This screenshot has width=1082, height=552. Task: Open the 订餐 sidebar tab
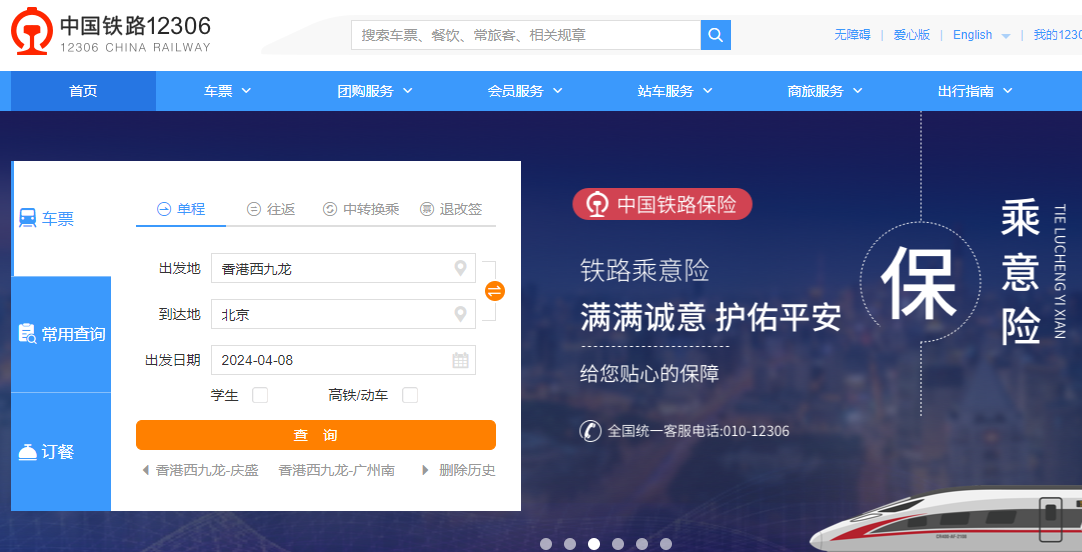pos(61,452)
